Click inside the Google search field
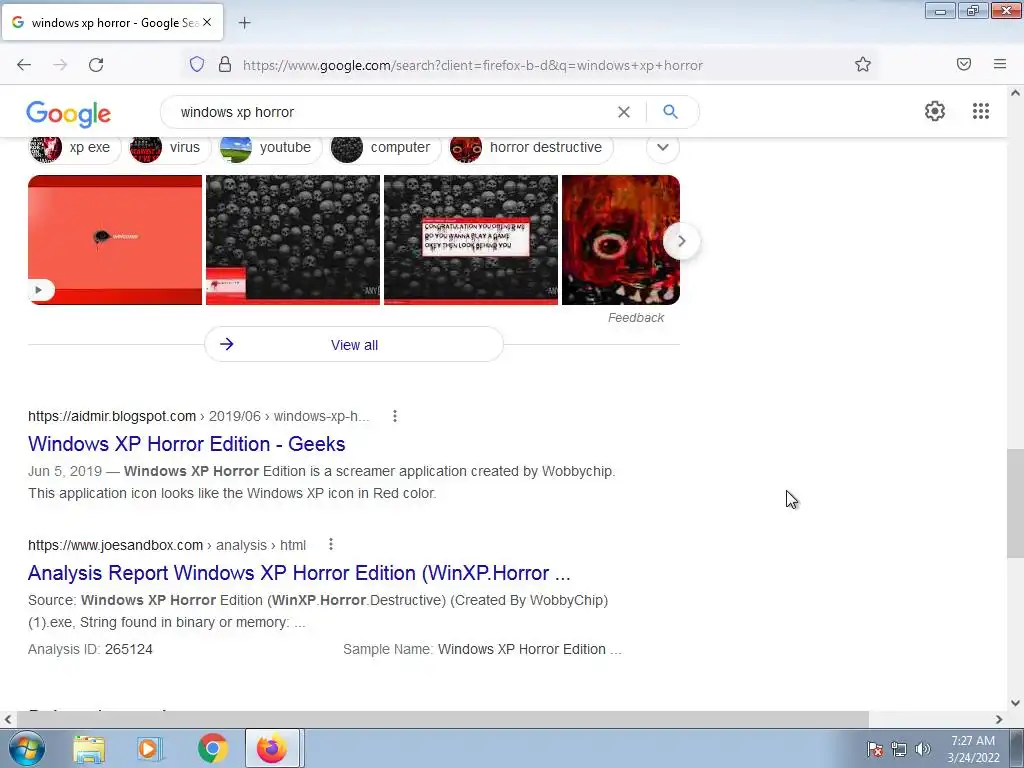Screen dimensions: 1024x768 coord(392,112)
